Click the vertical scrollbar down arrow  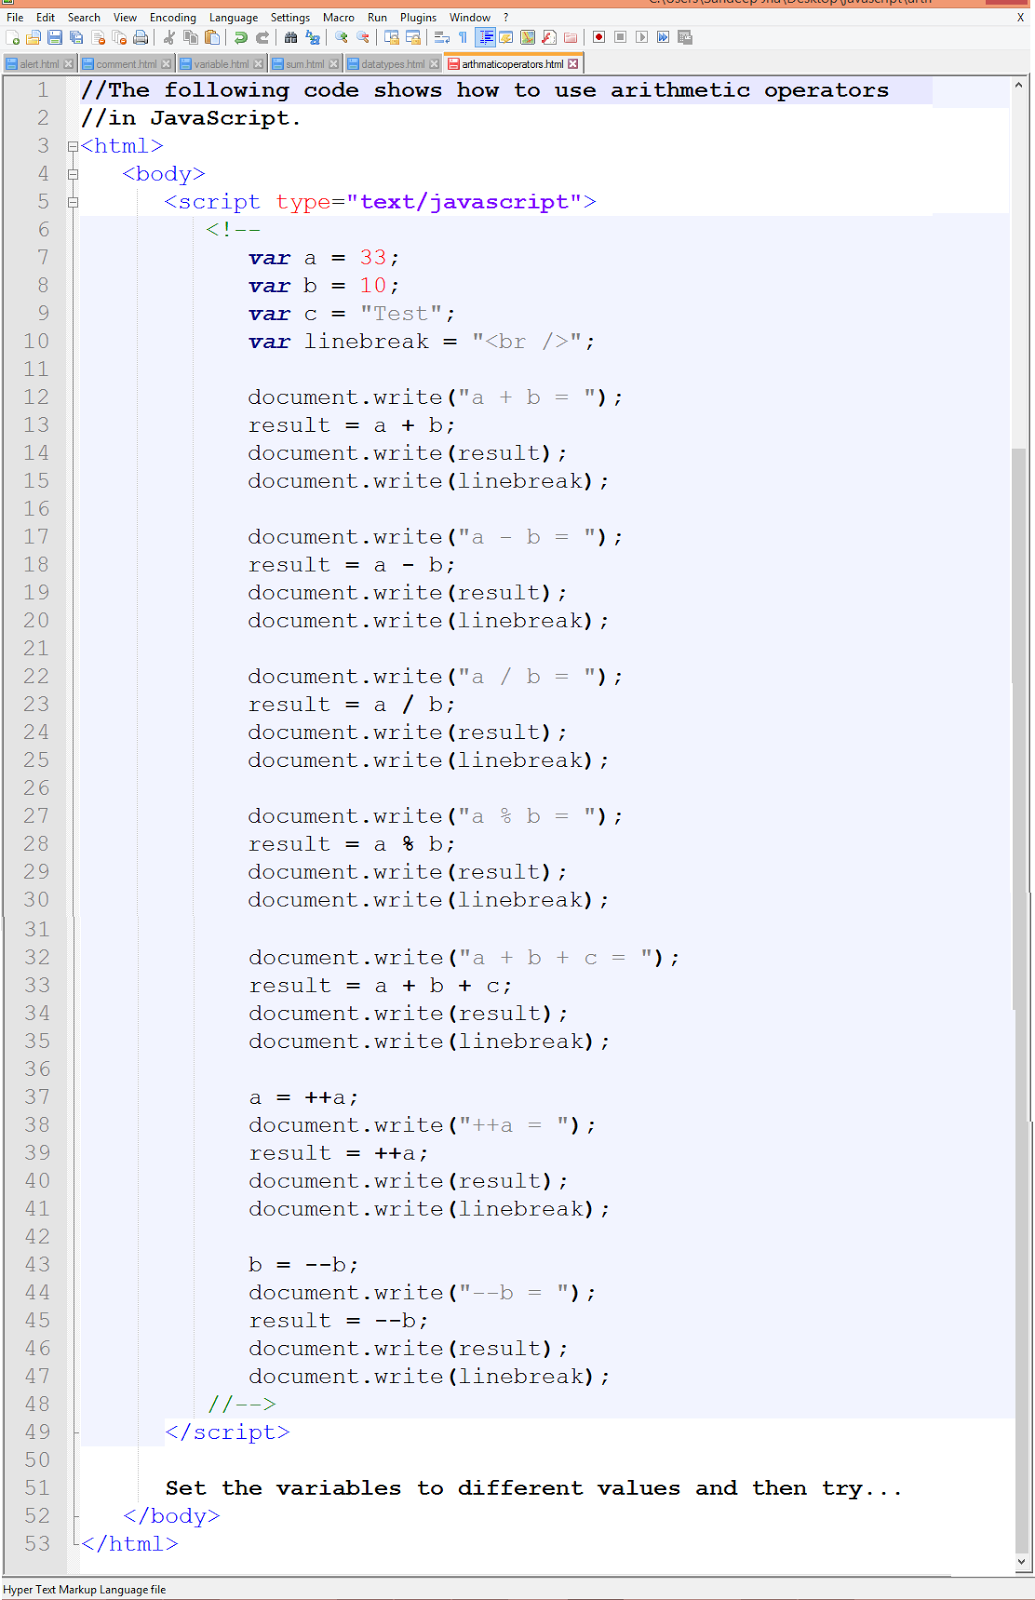click(x=1019, y=1561)
